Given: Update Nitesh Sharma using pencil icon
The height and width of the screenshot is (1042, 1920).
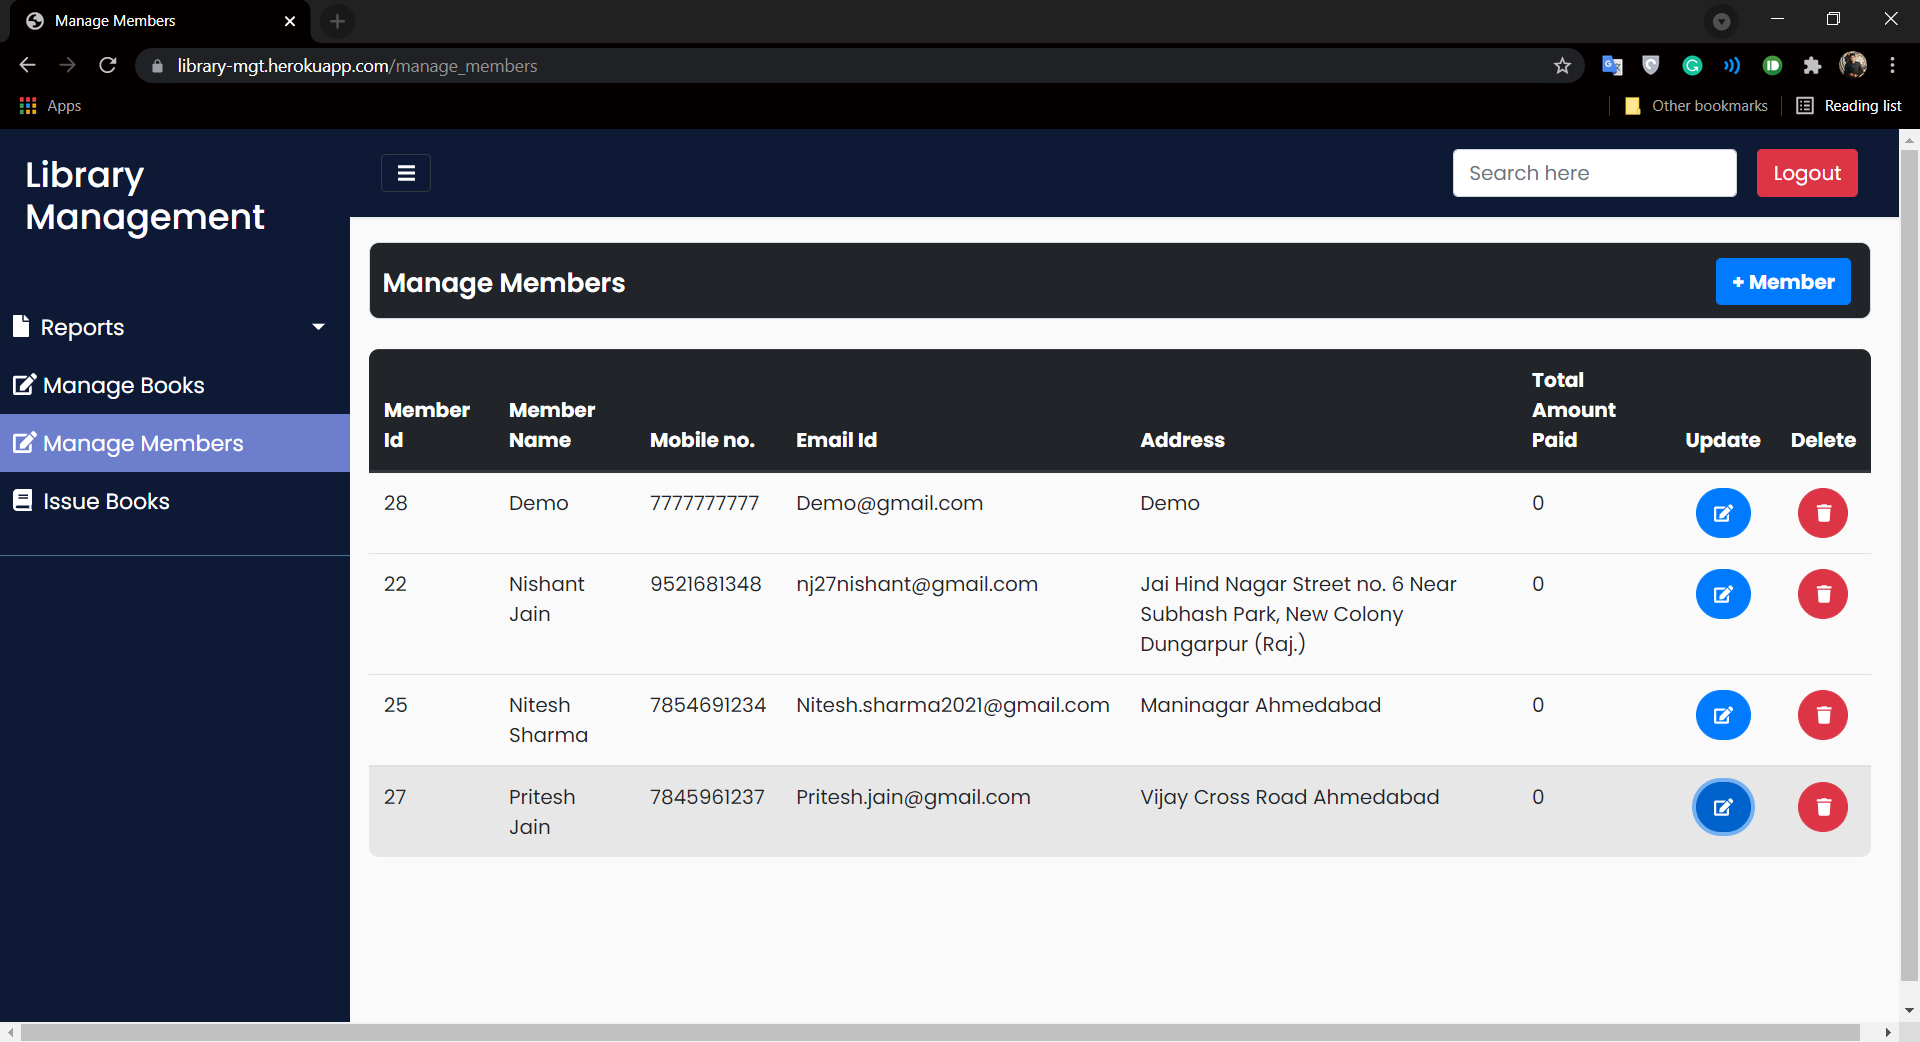Looking at the screenshot, I should pos(1722,715).
